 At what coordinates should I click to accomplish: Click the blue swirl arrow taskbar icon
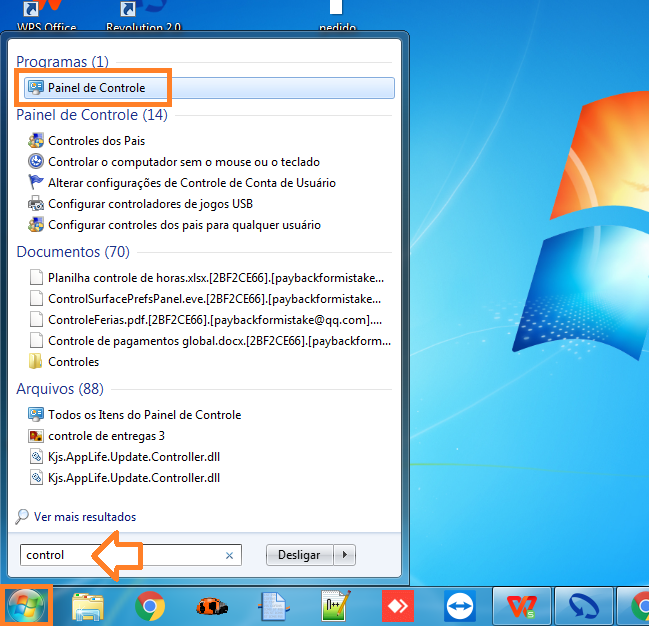tap(584, 606)
